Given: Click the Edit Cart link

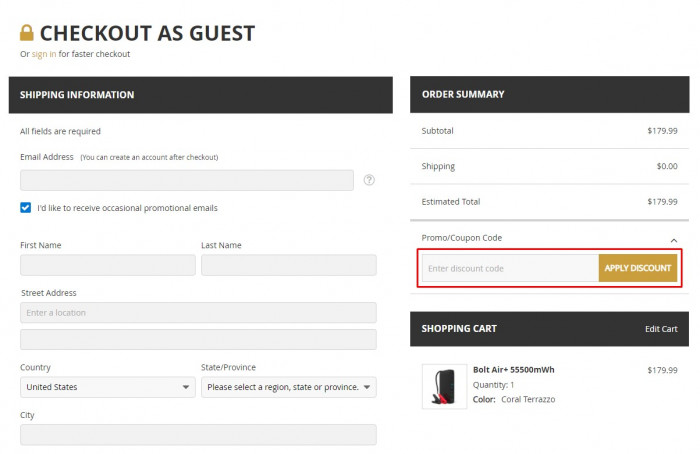Looking at the screenshot, I should pyautogui.click(x=661, y=329).
